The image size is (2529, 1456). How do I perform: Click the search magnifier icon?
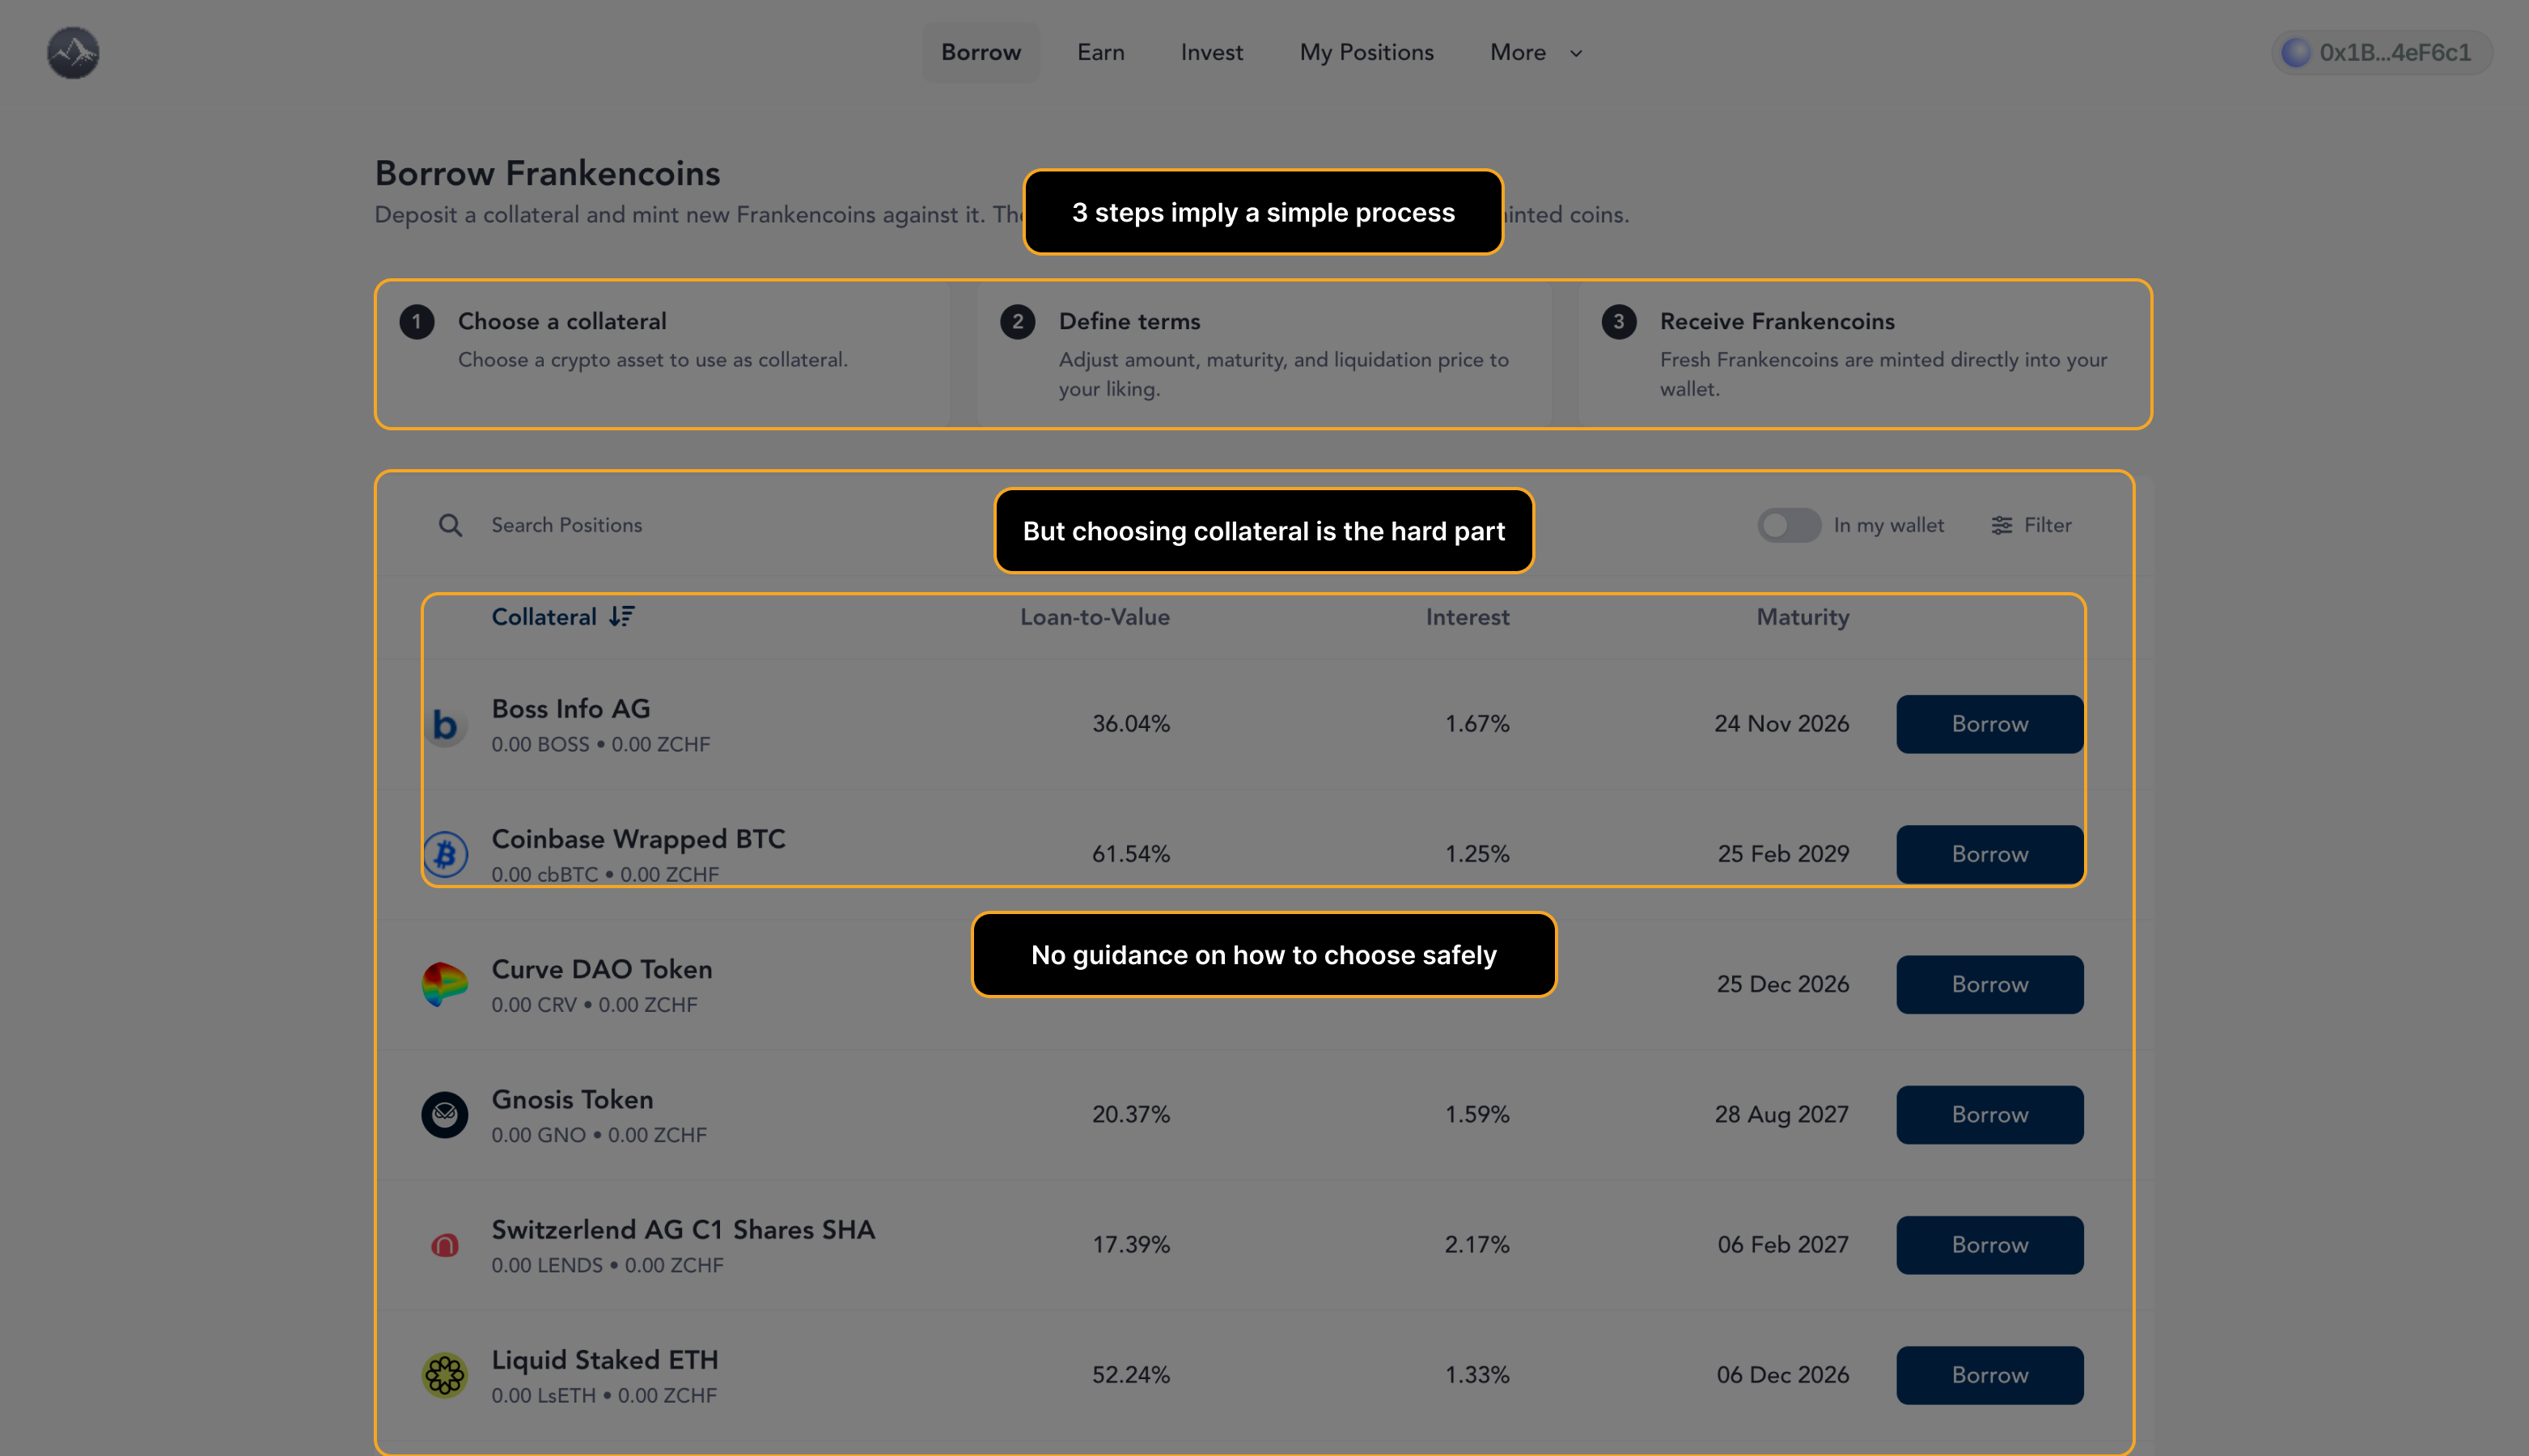450,525
